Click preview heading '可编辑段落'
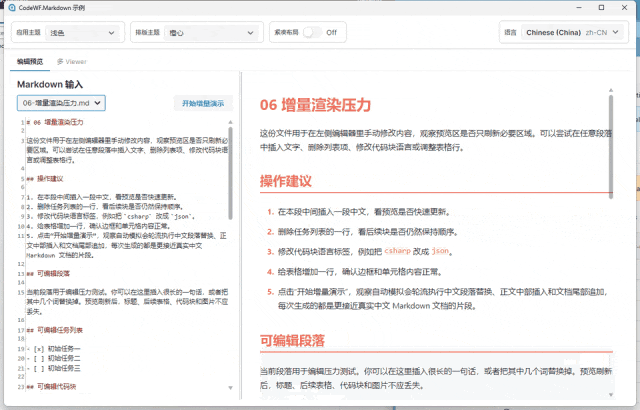Screen dimensions: 640x410 292,340
